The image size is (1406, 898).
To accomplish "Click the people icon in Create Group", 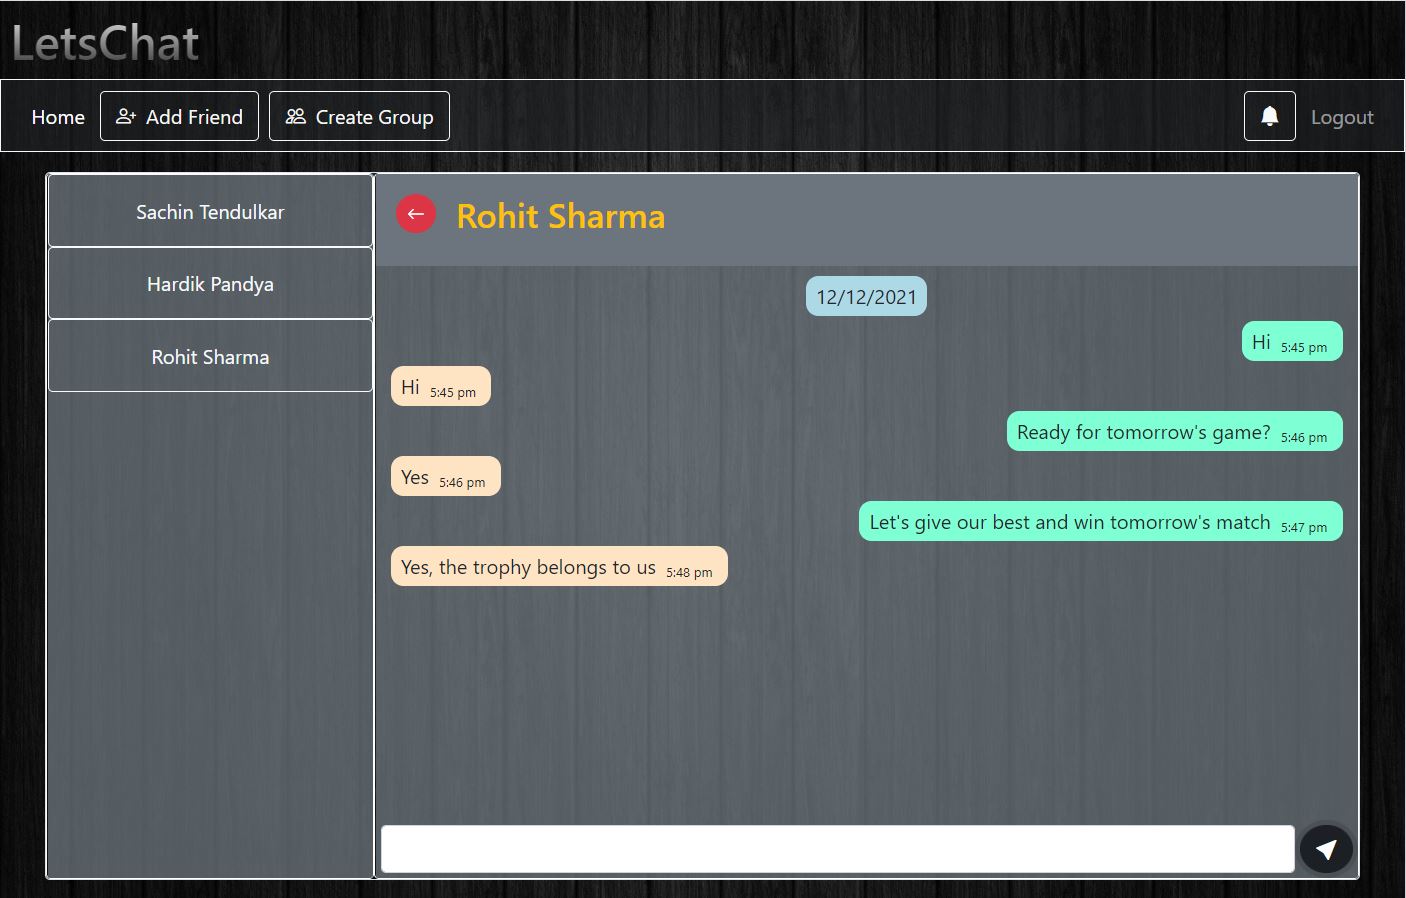I will tap(295, 116).
